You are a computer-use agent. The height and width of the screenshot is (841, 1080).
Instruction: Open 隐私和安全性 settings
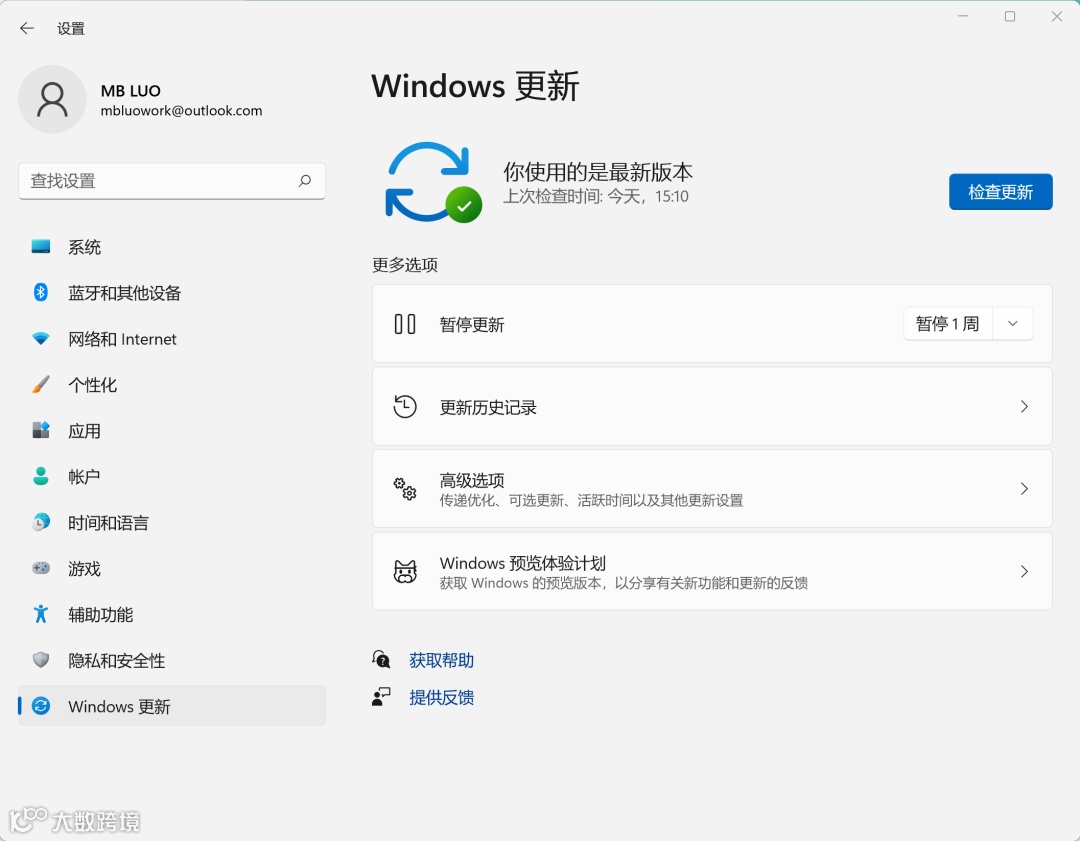(172, 660)
